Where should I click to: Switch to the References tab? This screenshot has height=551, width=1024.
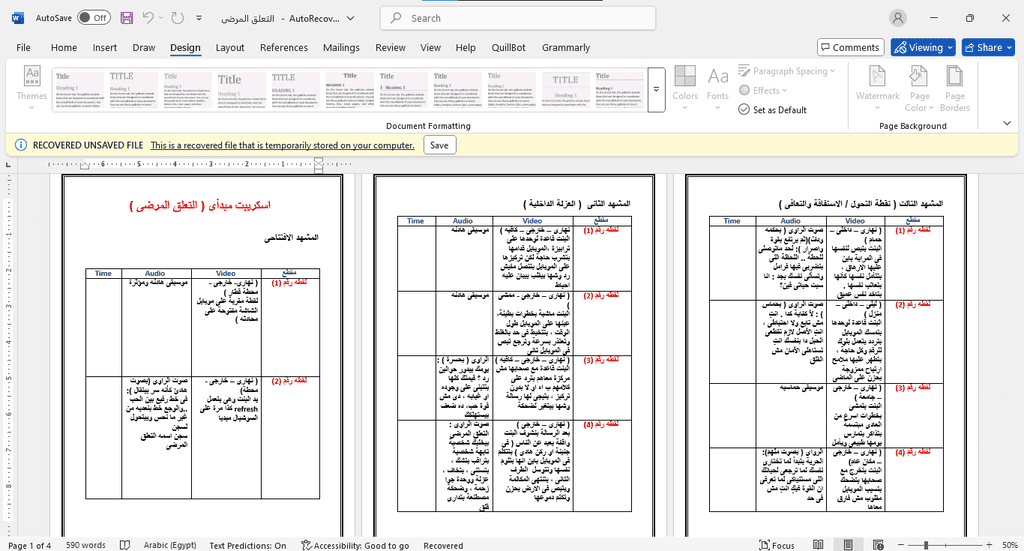284,47
